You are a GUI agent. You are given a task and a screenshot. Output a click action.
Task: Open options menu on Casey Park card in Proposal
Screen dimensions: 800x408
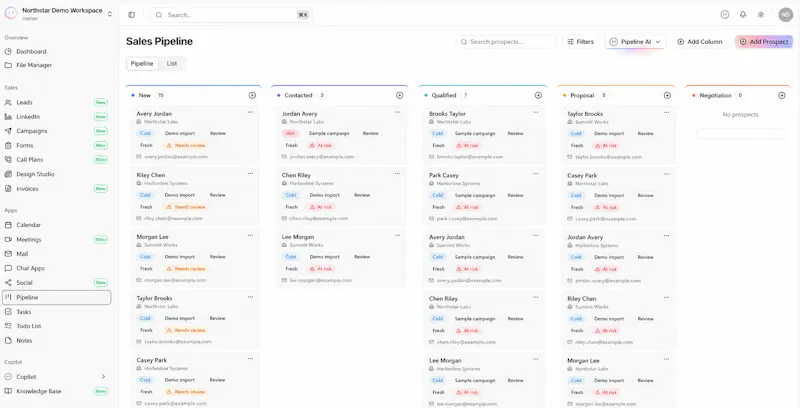[x=666, y=174]
